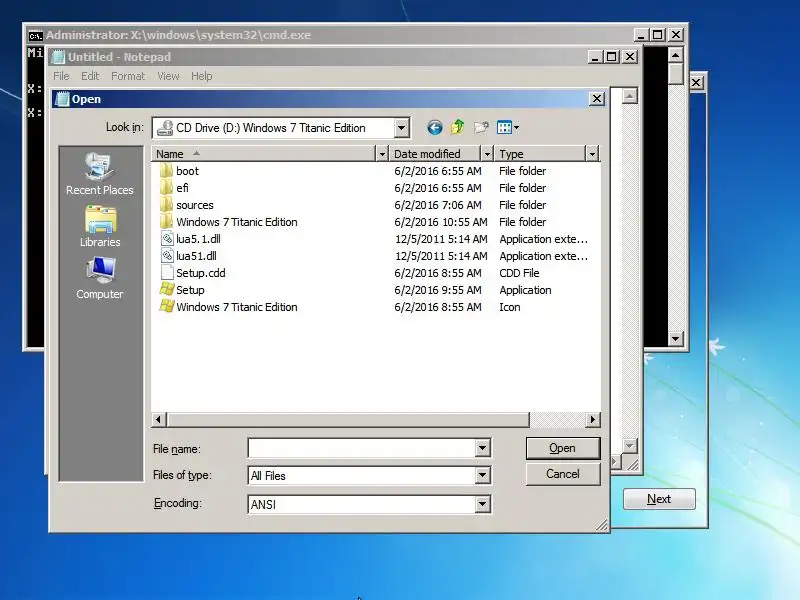Screen dimensions: 800x600
Task: Click the ANSI value in Encoding box
Action: tap(263, 504)
